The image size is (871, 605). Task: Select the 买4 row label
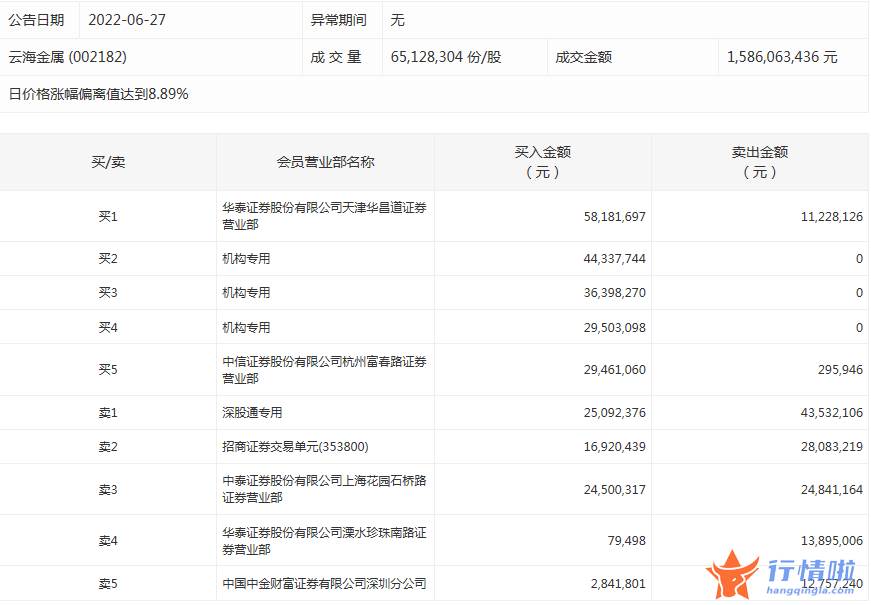(x=108, y=327)
